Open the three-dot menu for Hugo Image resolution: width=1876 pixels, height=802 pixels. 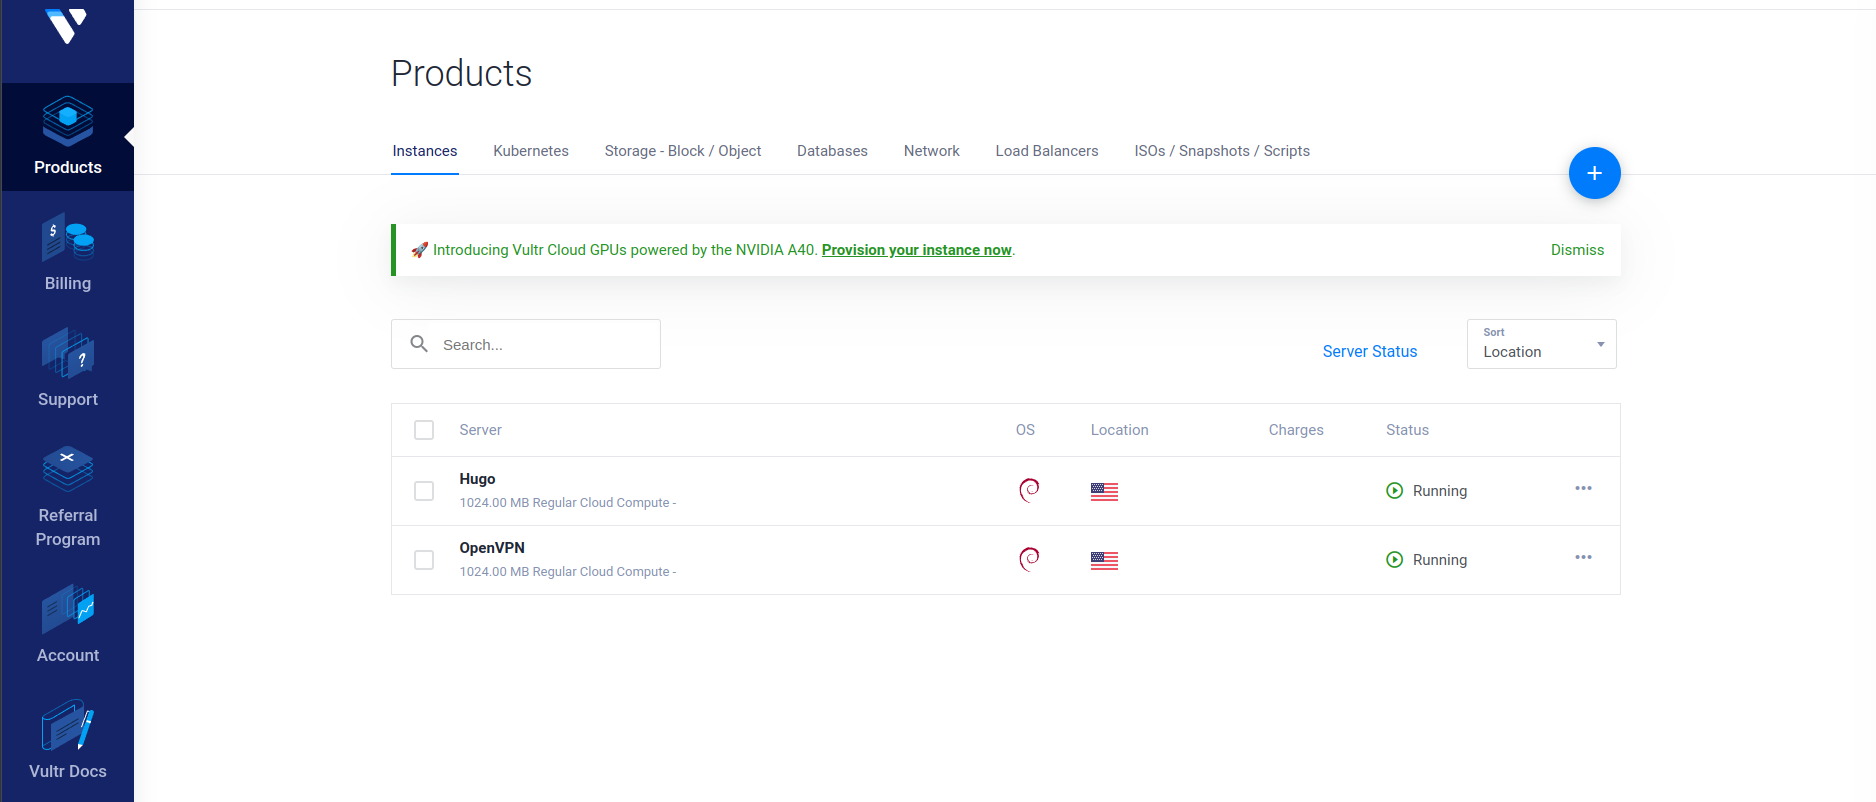tap(1583, 489)
